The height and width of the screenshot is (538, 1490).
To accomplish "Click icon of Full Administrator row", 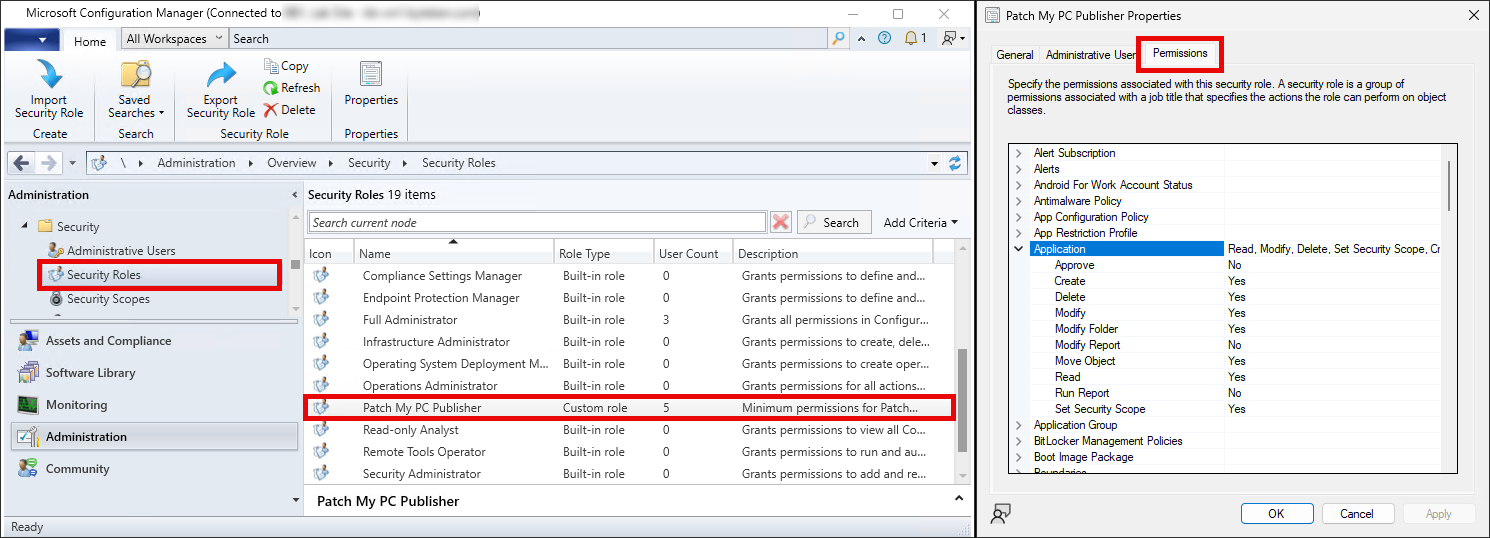I will tap(320, 320).
